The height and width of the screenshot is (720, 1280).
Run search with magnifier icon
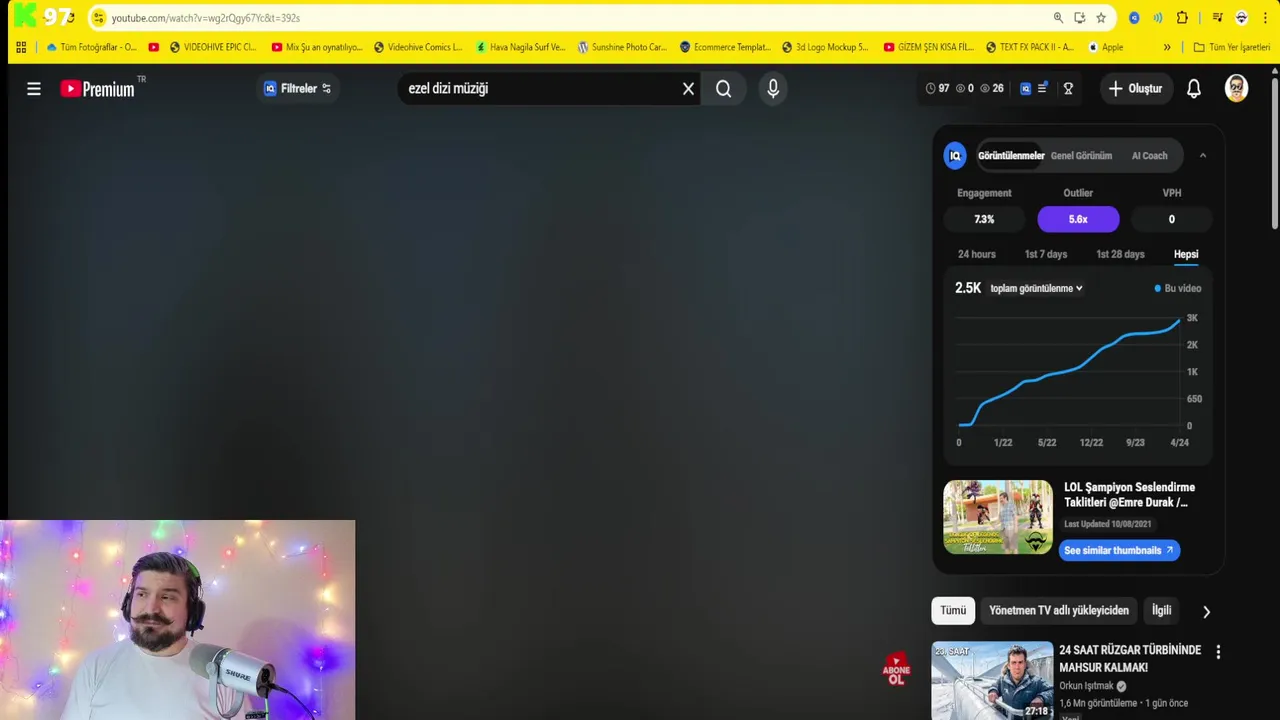pos(723,89)
